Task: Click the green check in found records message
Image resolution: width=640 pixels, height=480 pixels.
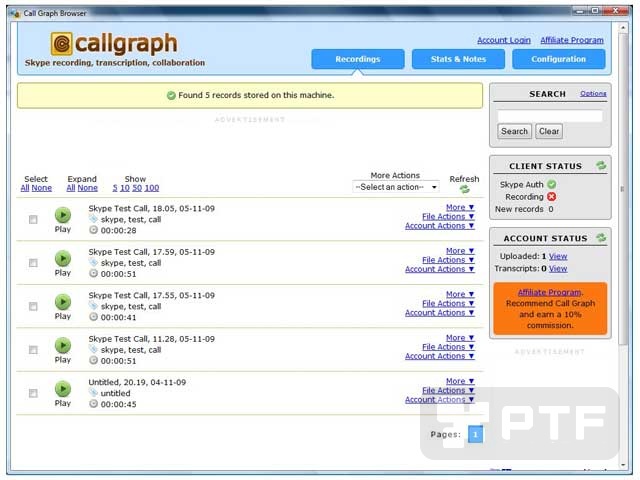Action: (x=171, y=95)
